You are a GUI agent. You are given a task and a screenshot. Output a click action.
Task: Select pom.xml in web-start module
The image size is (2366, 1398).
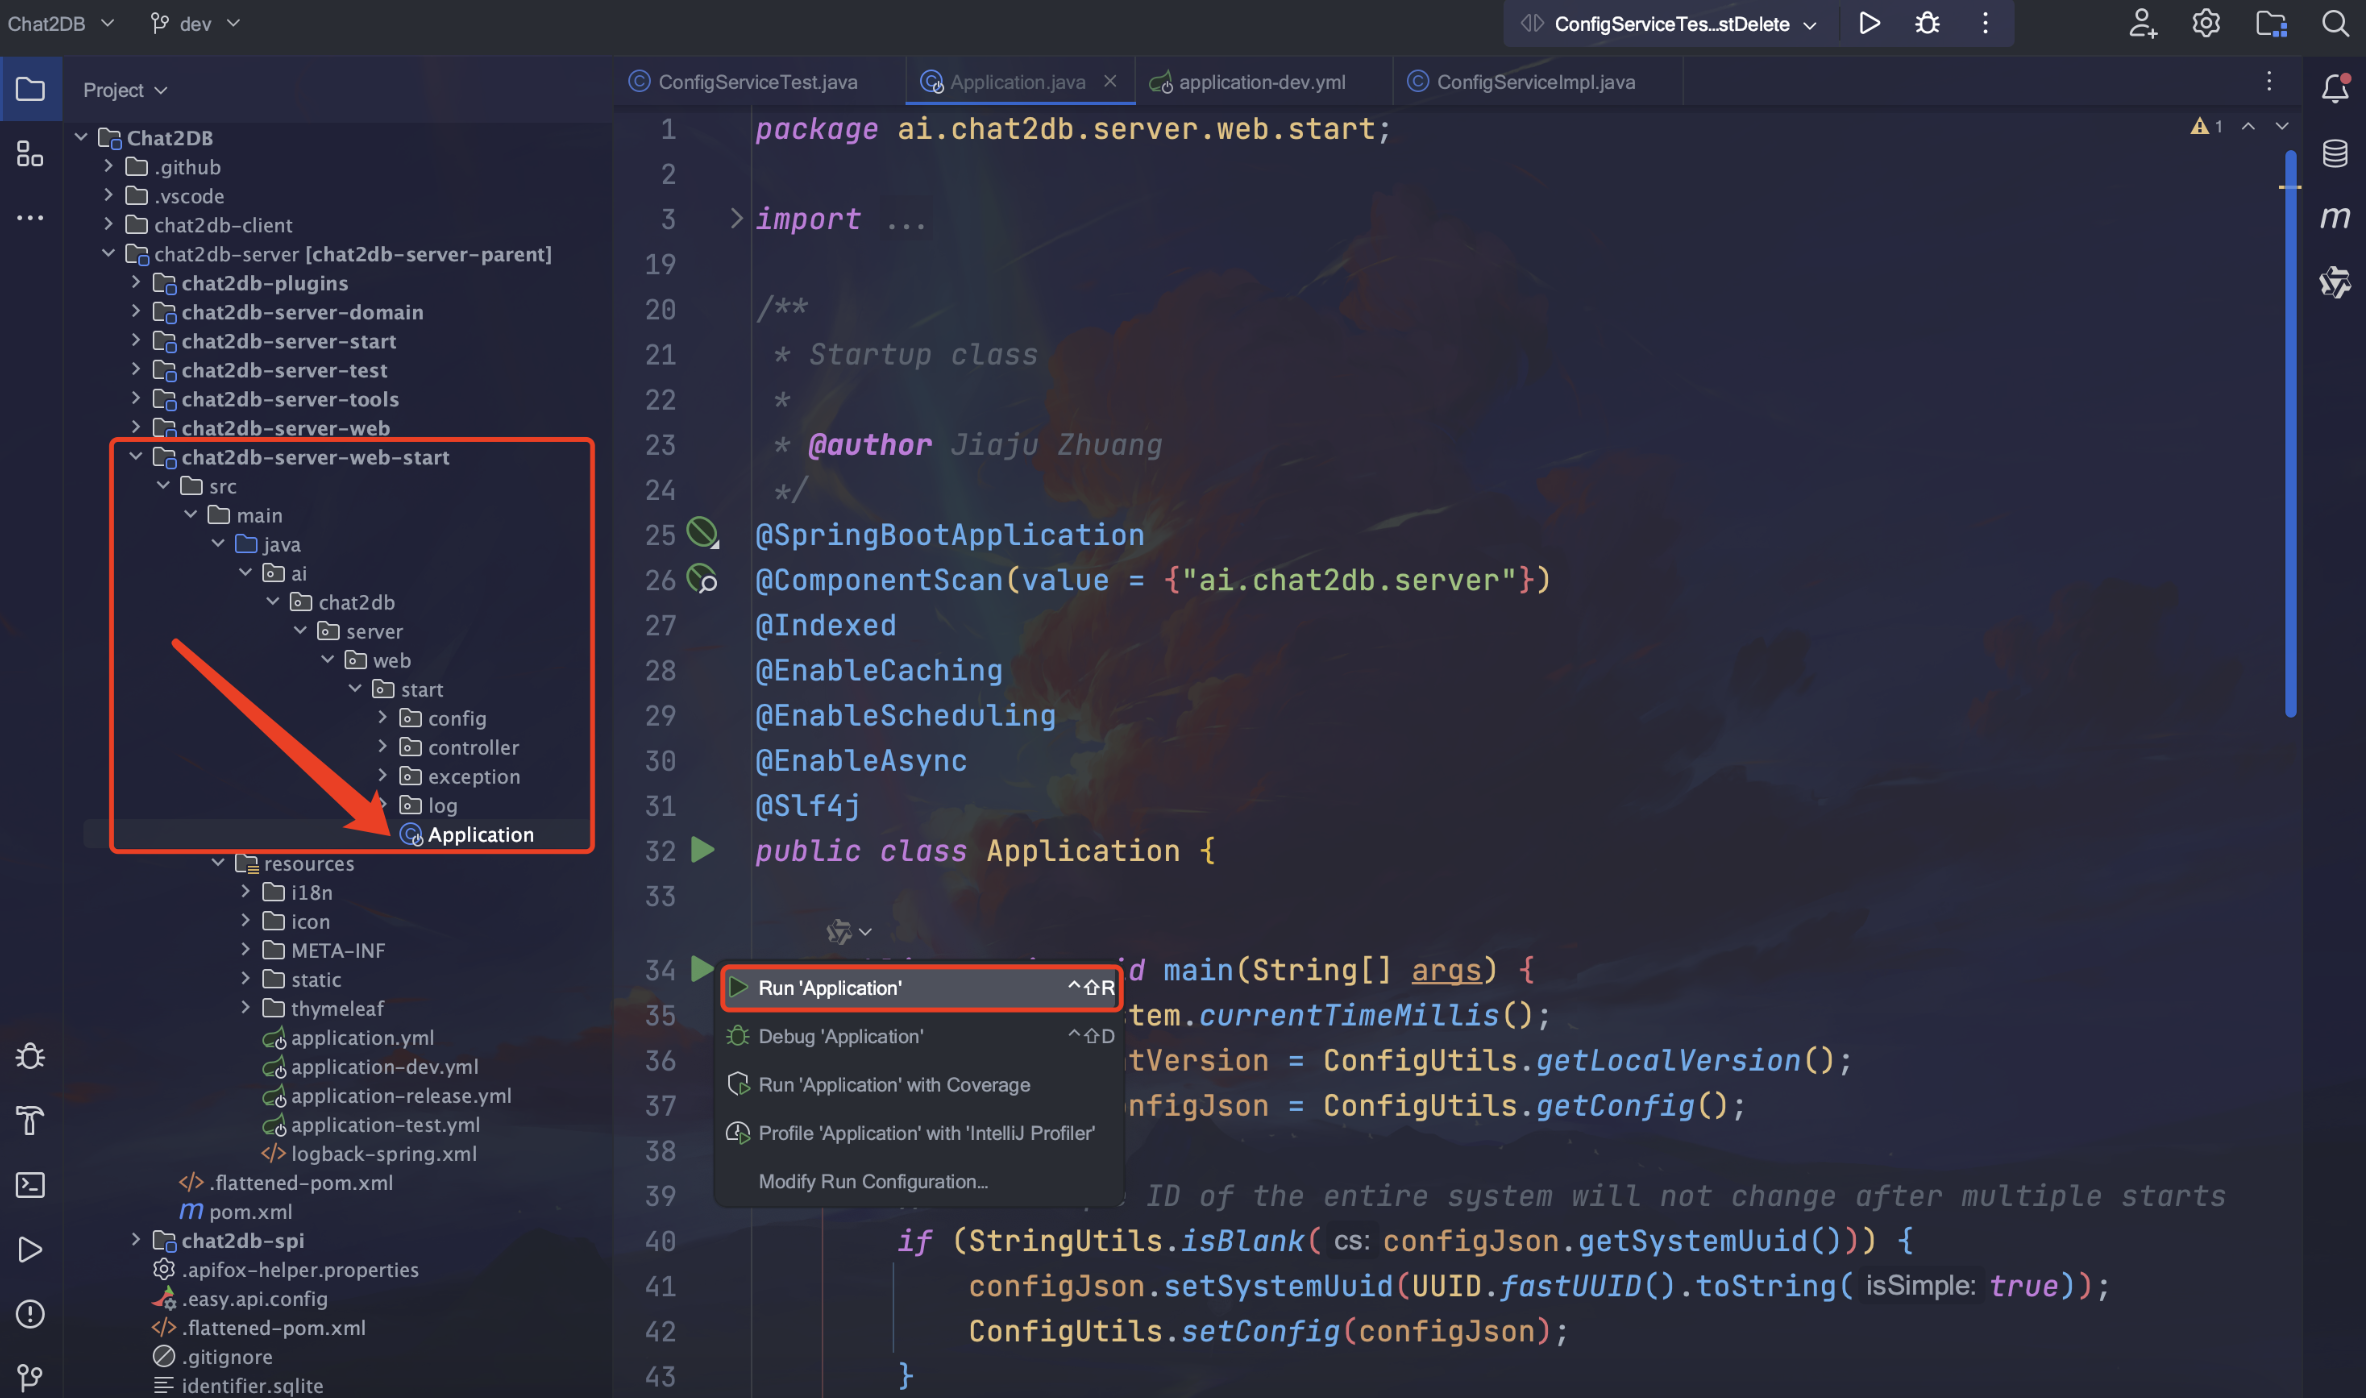[x=236, y=1211]
